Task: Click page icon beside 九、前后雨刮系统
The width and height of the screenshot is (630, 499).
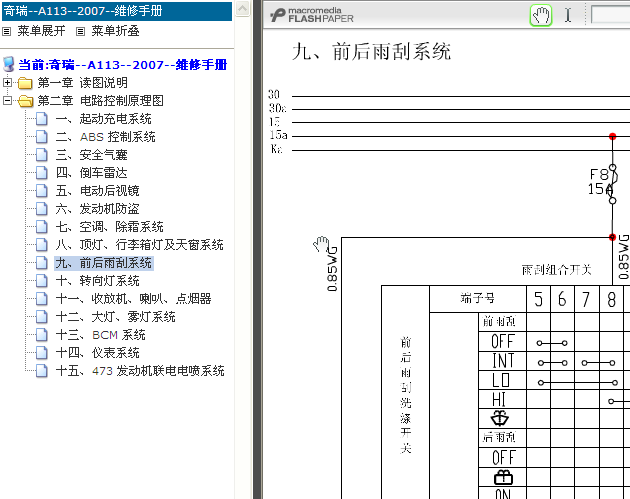Action: tap(41, 263)
